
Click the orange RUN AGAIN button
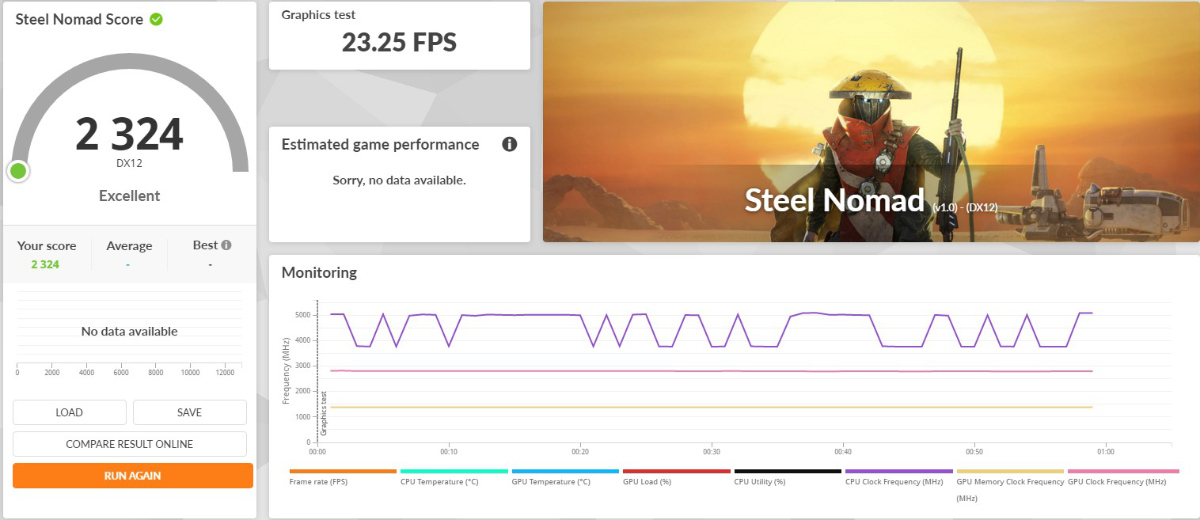[133, 476]
